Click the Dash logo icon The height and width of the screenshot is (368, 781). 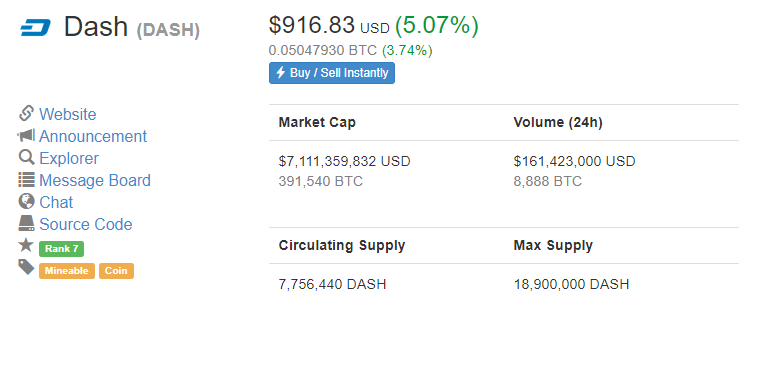pyautogui.click(x=35, y=28)
